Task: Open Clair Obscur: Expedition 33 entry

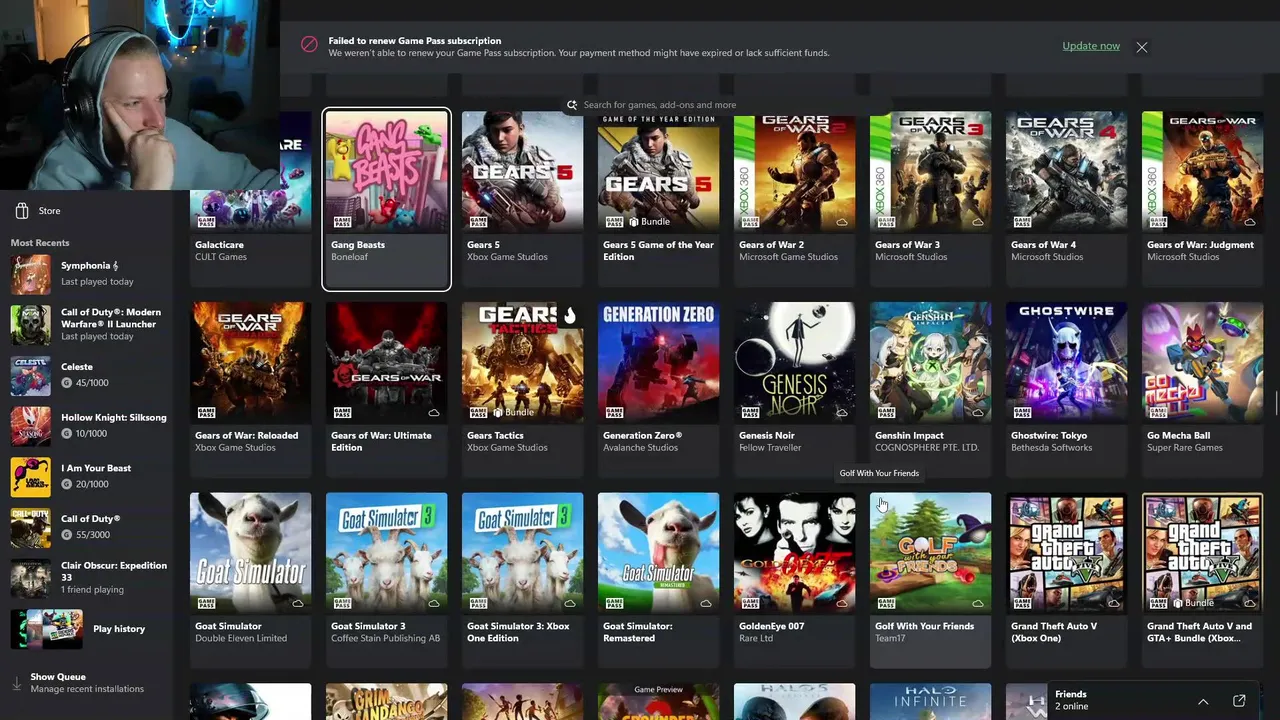Action: tap(86, 577)
